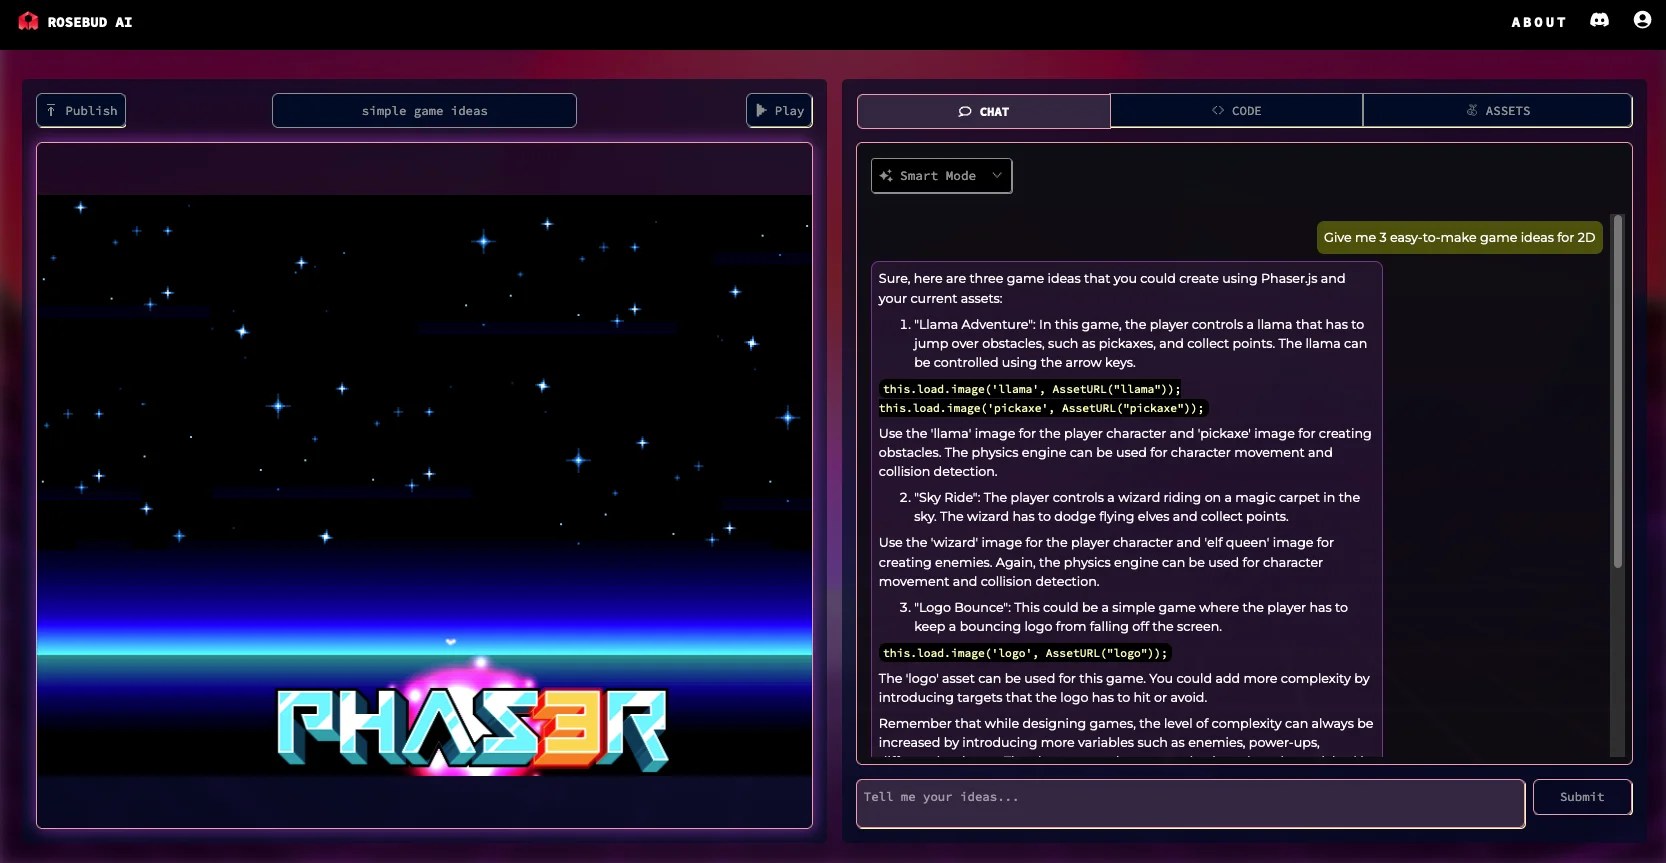This screenshot has height=863, width=1666.
Task: Click the code line loading 'pickaxe' image
Action: tap(1041, 408)
